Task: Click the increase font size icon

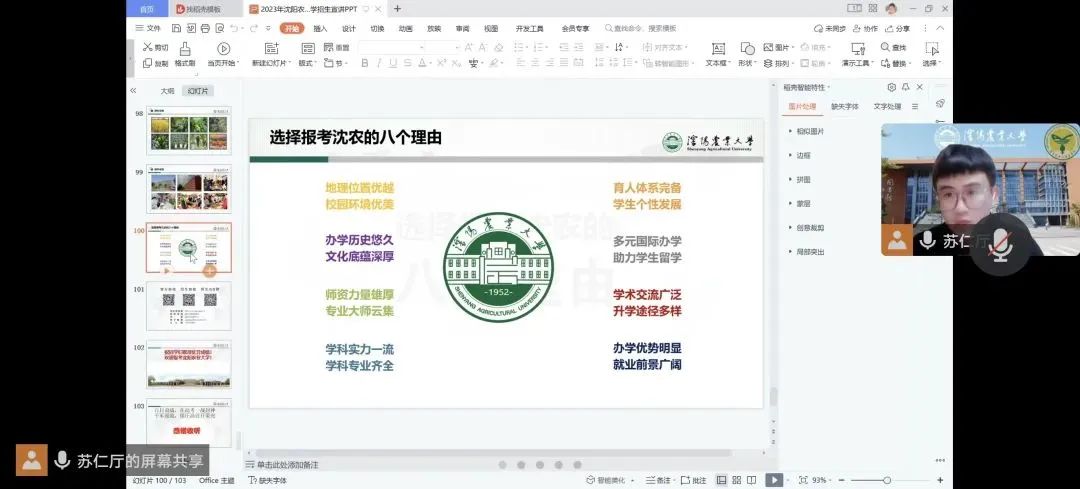Action: tap(468, 48)
